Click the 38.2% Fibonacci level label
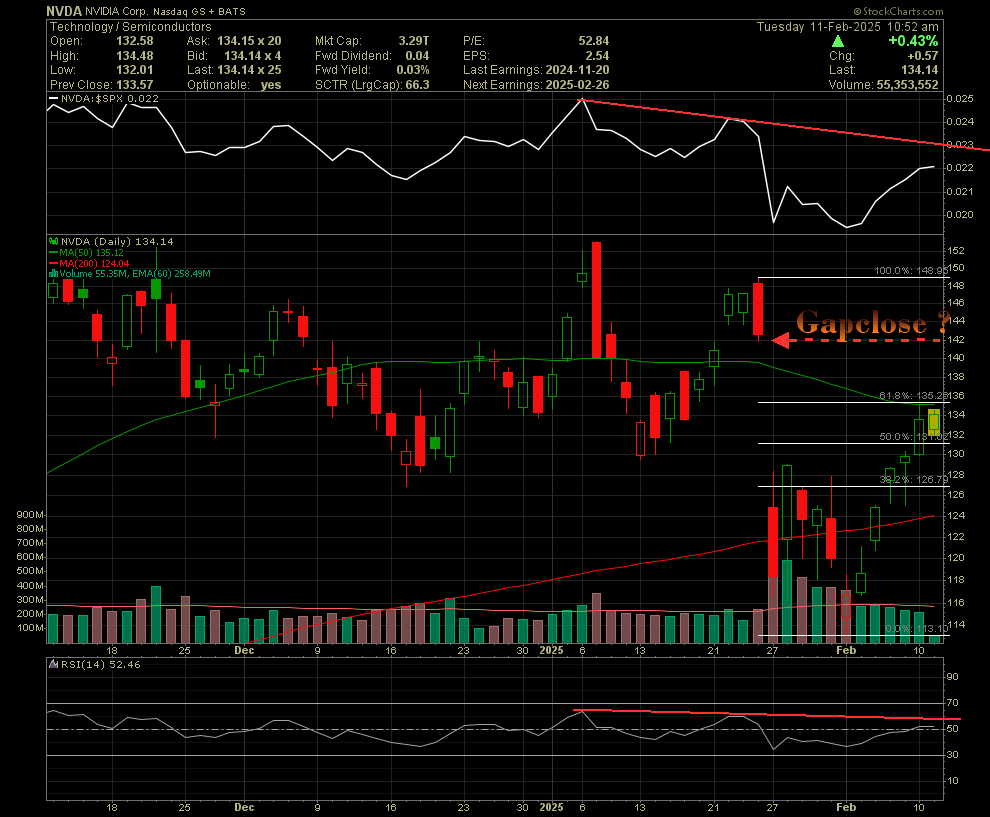 coord(913,480)
